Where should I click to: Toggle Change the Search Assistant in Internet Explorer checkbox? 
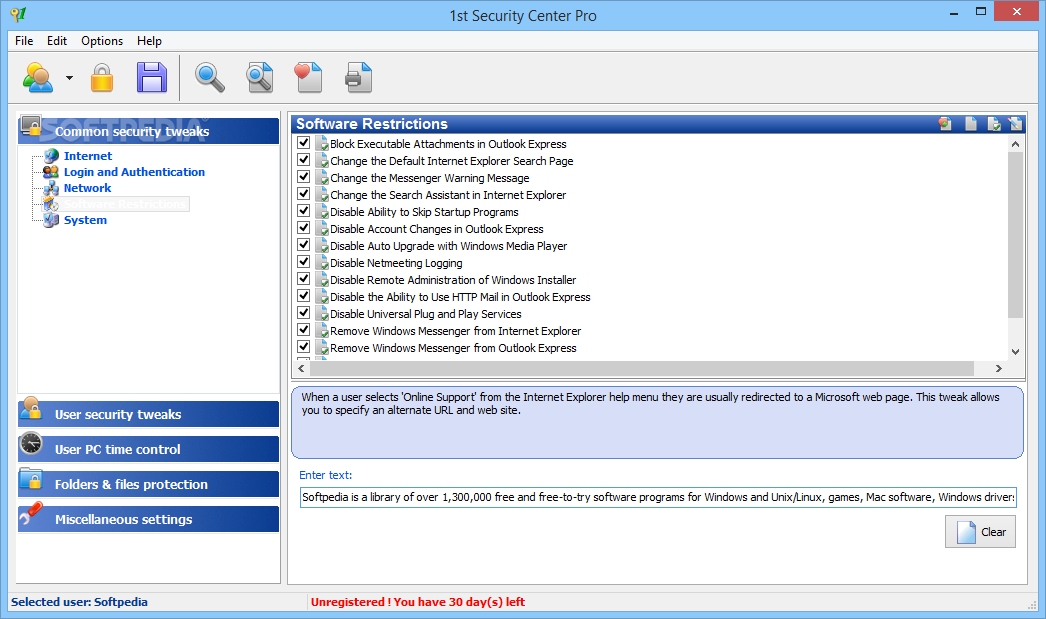tap(304, 194)
